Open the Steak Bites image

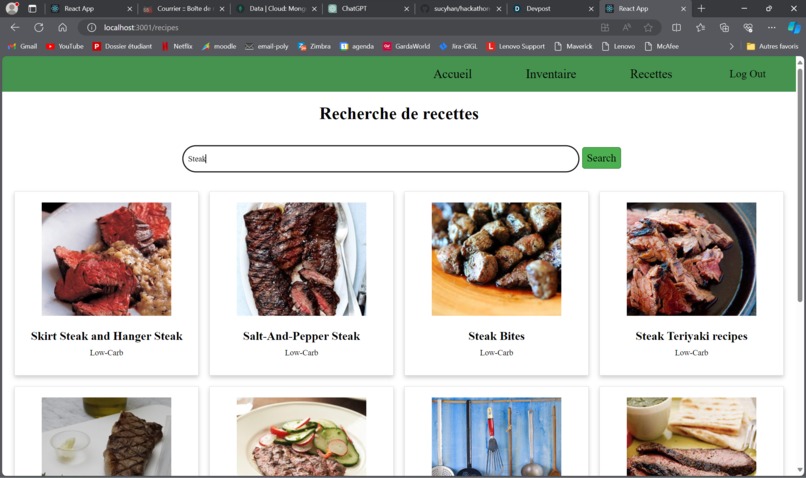point(496,259)
